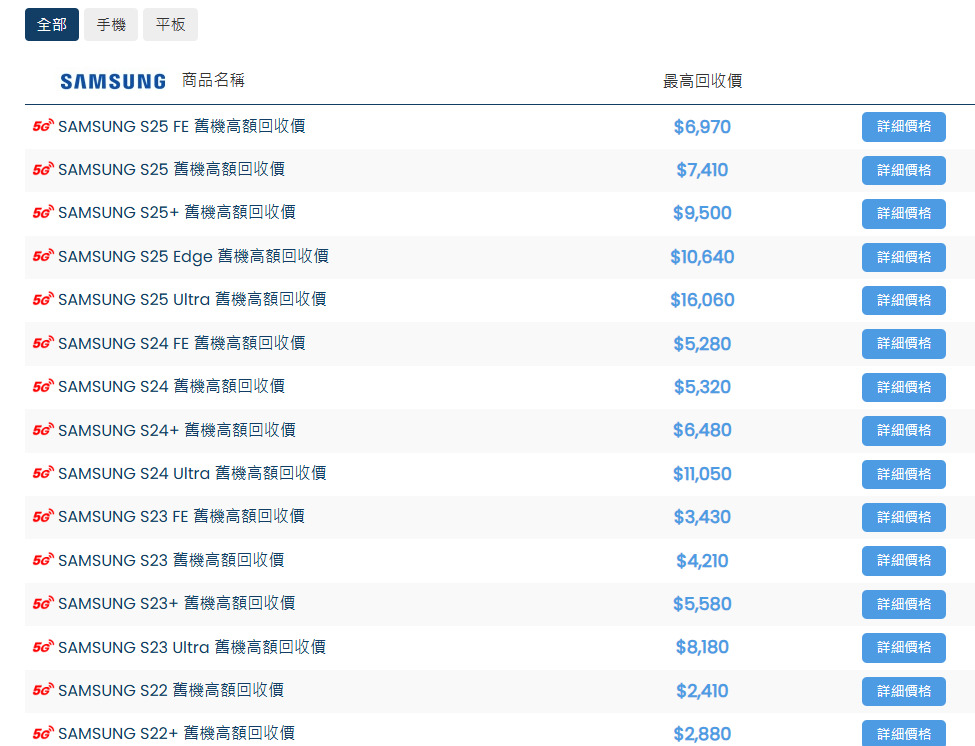View 詳細價格 for SAMSUNG S24
The width and height of the screenshot is (975, 746).
903,387
